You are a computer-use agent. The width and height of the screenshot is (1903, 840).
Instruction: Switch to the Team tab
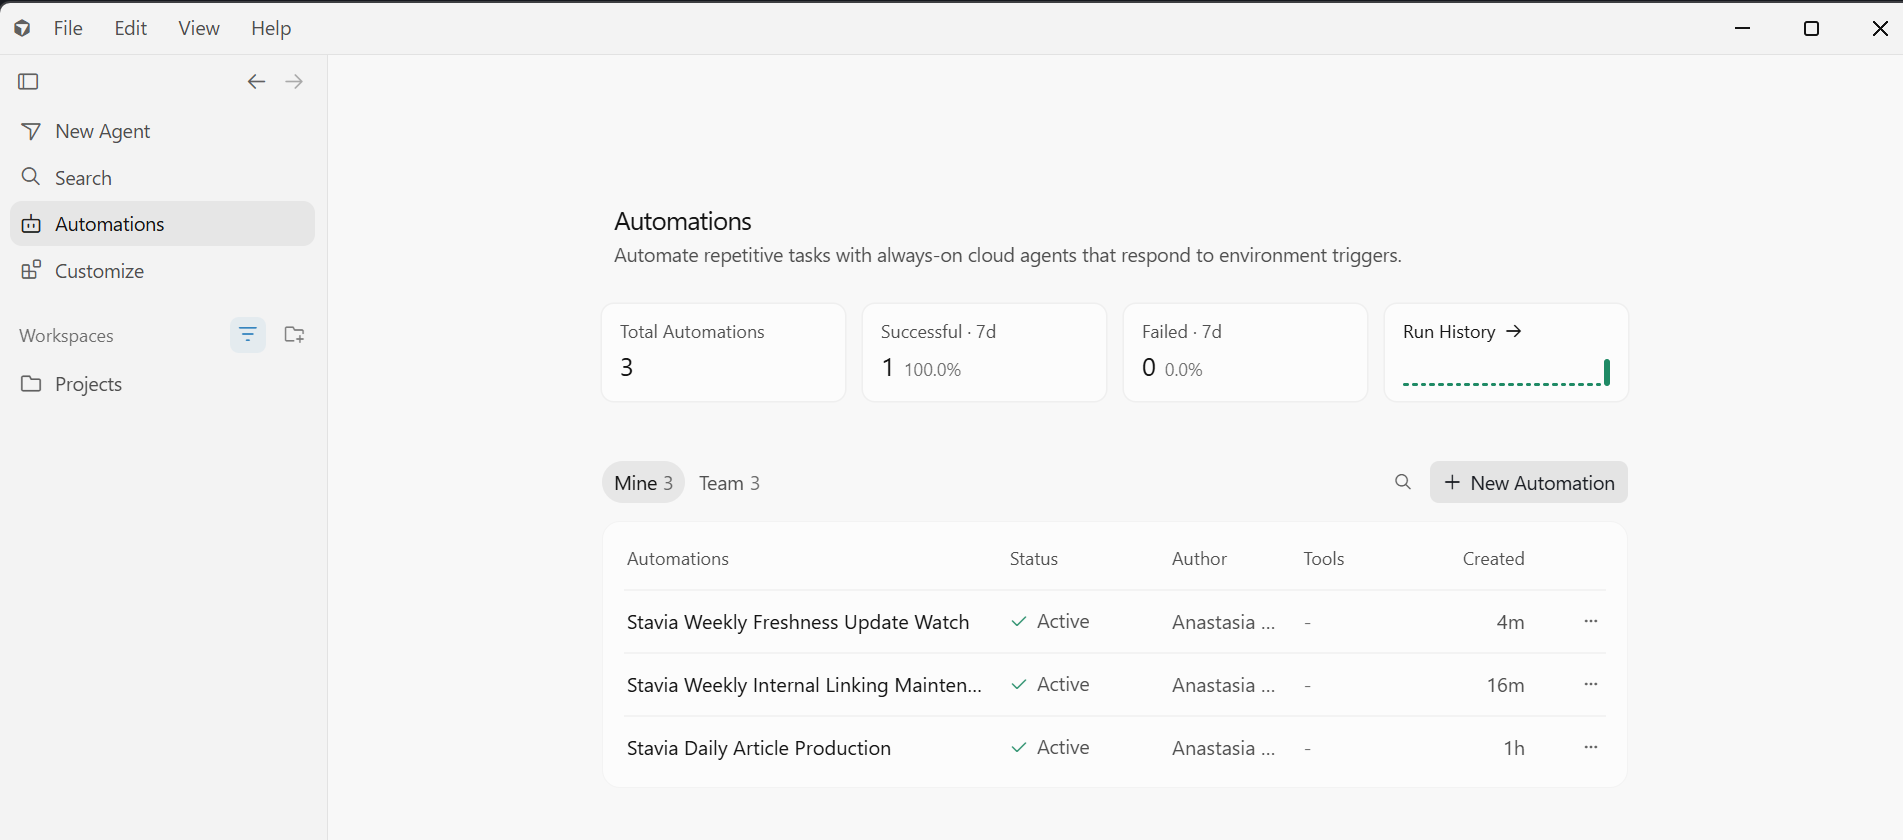click(x=729, y=483)
